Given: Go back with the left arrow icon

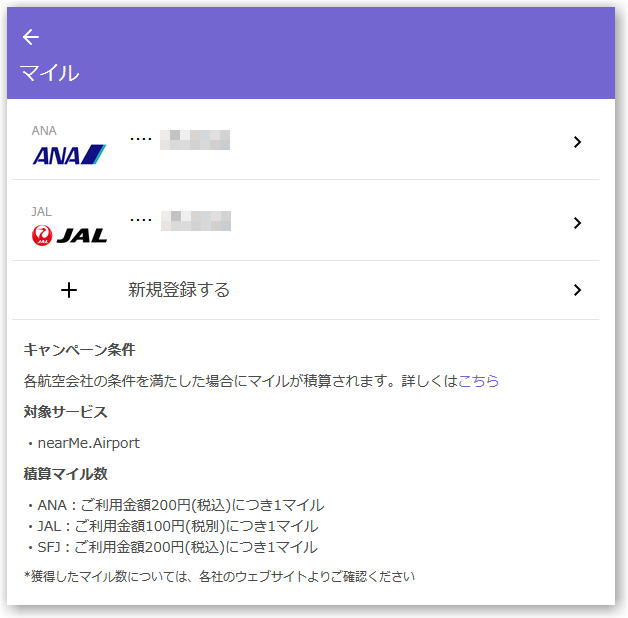Looking at the screenshot, I should (31, 37).
